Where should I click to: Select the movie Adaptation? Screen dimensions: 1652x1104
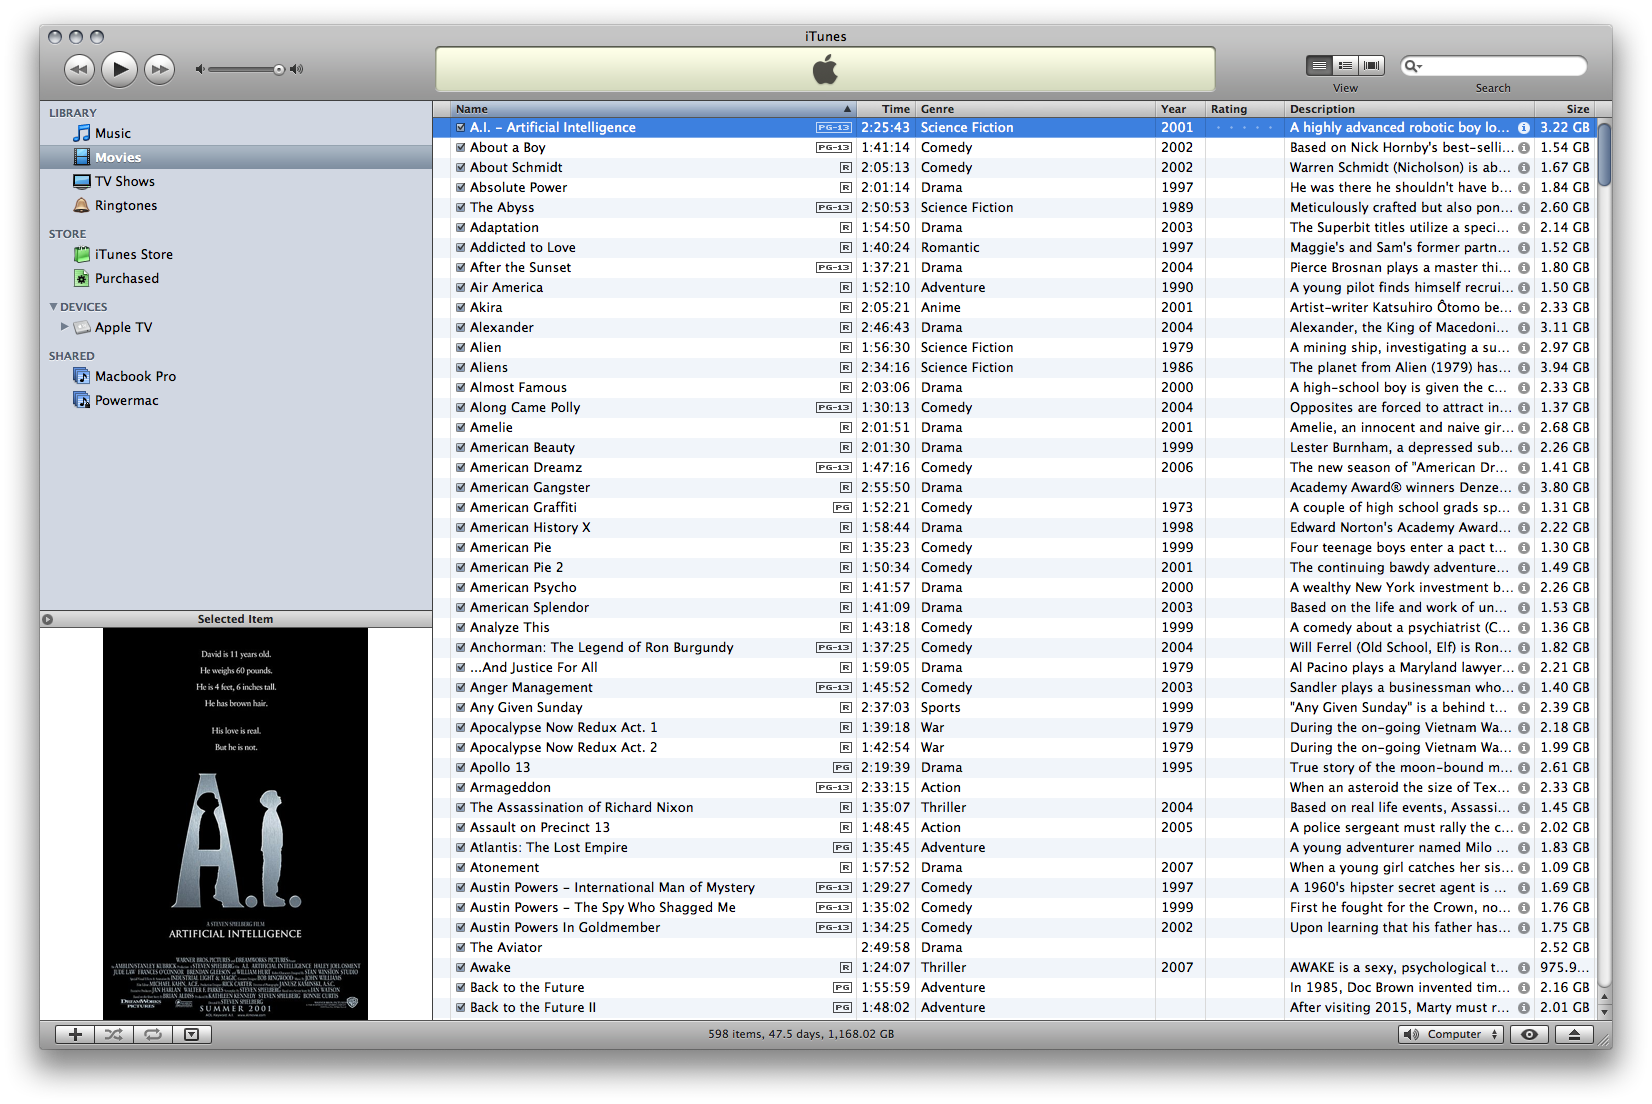coord(1014,227)
